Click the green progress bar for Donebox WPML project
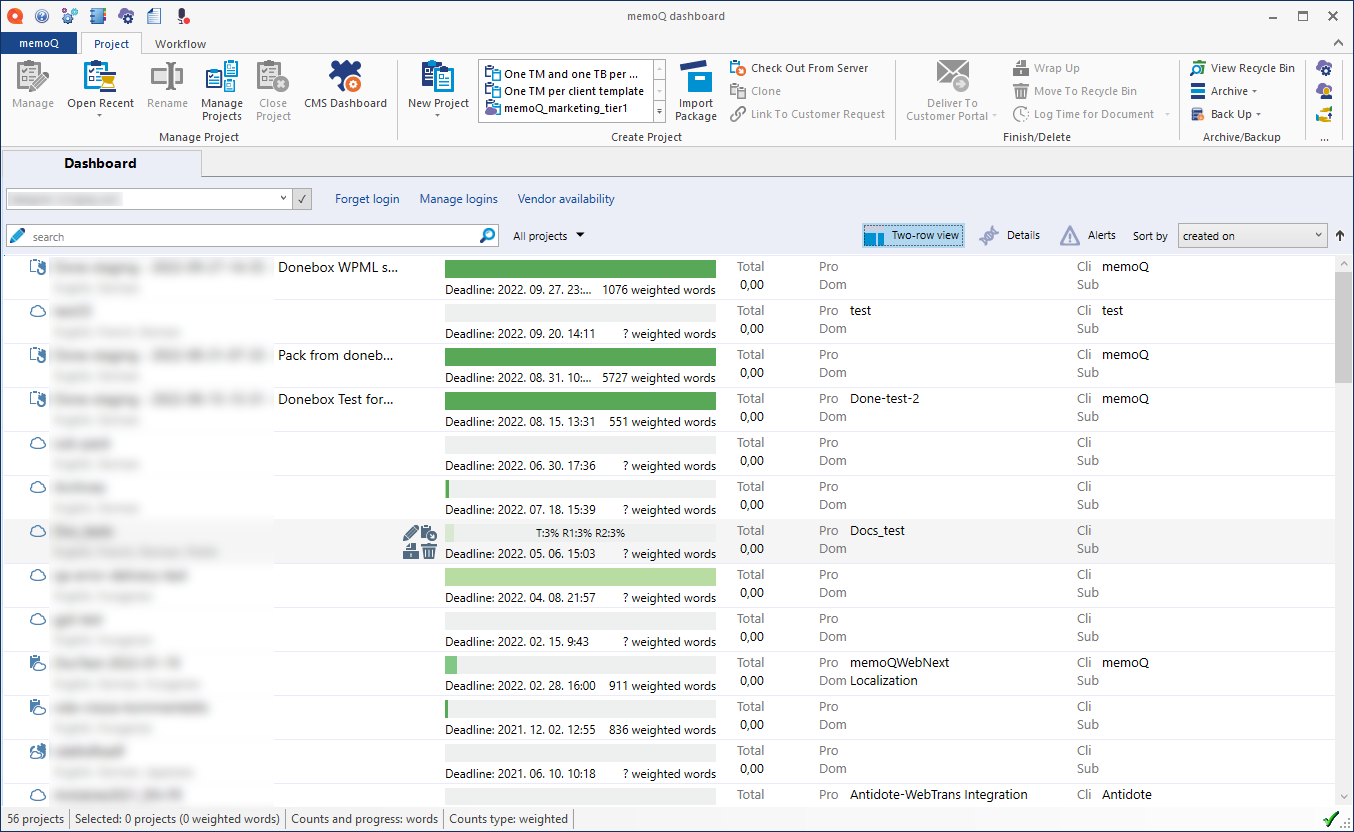Screen dimensions: 1354x832 580,269
